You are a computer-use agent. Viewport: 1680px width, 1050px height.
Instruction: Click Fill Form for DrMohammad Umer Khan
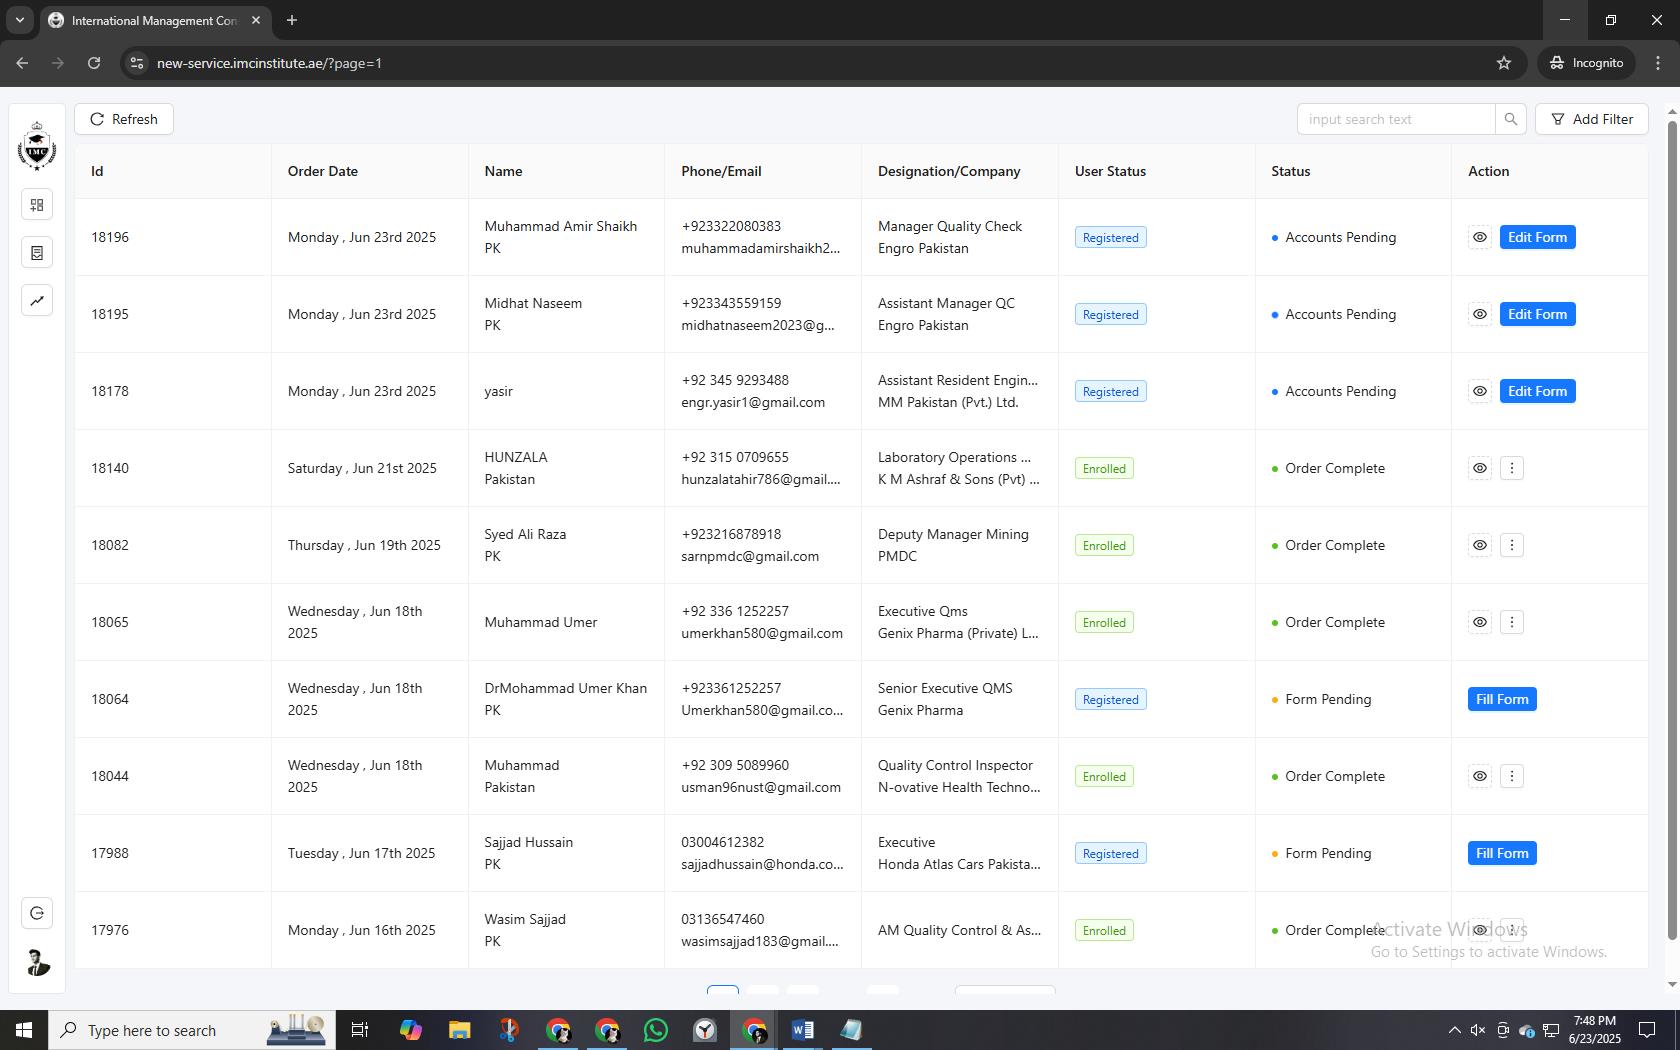coord(1502,699)
